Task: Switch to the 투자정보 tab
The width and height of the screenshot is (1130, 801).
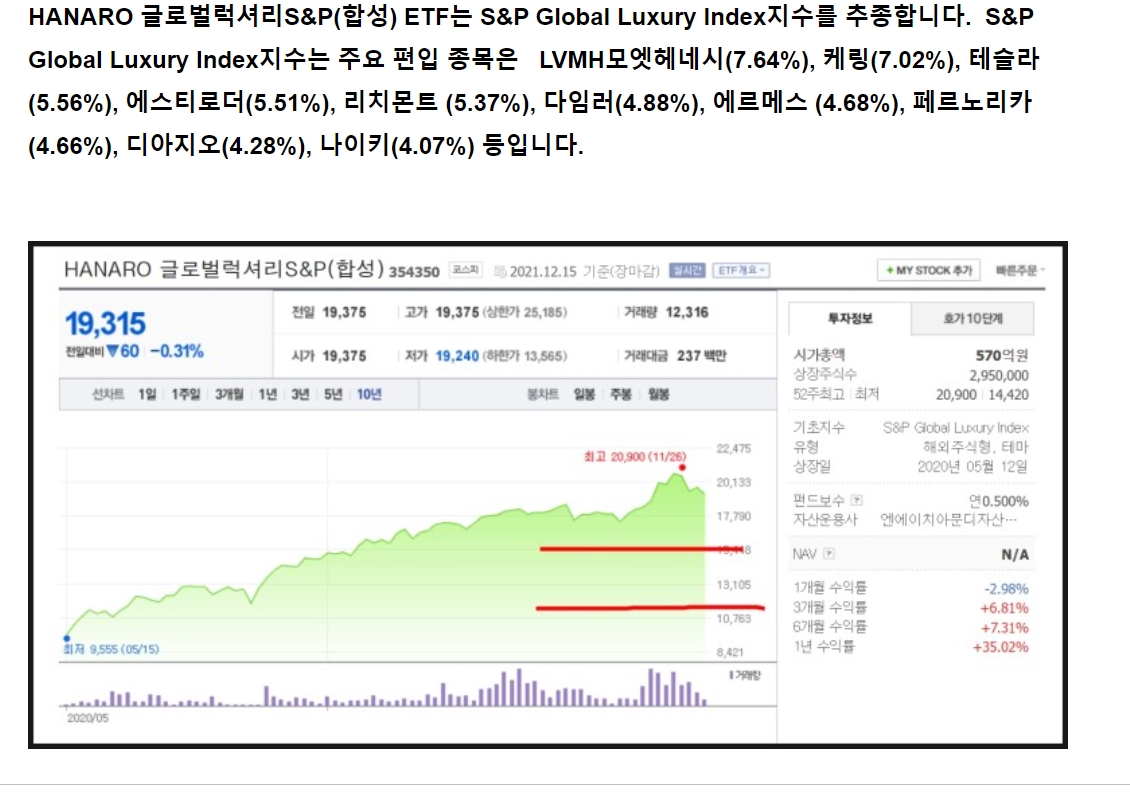Action: 850,319
